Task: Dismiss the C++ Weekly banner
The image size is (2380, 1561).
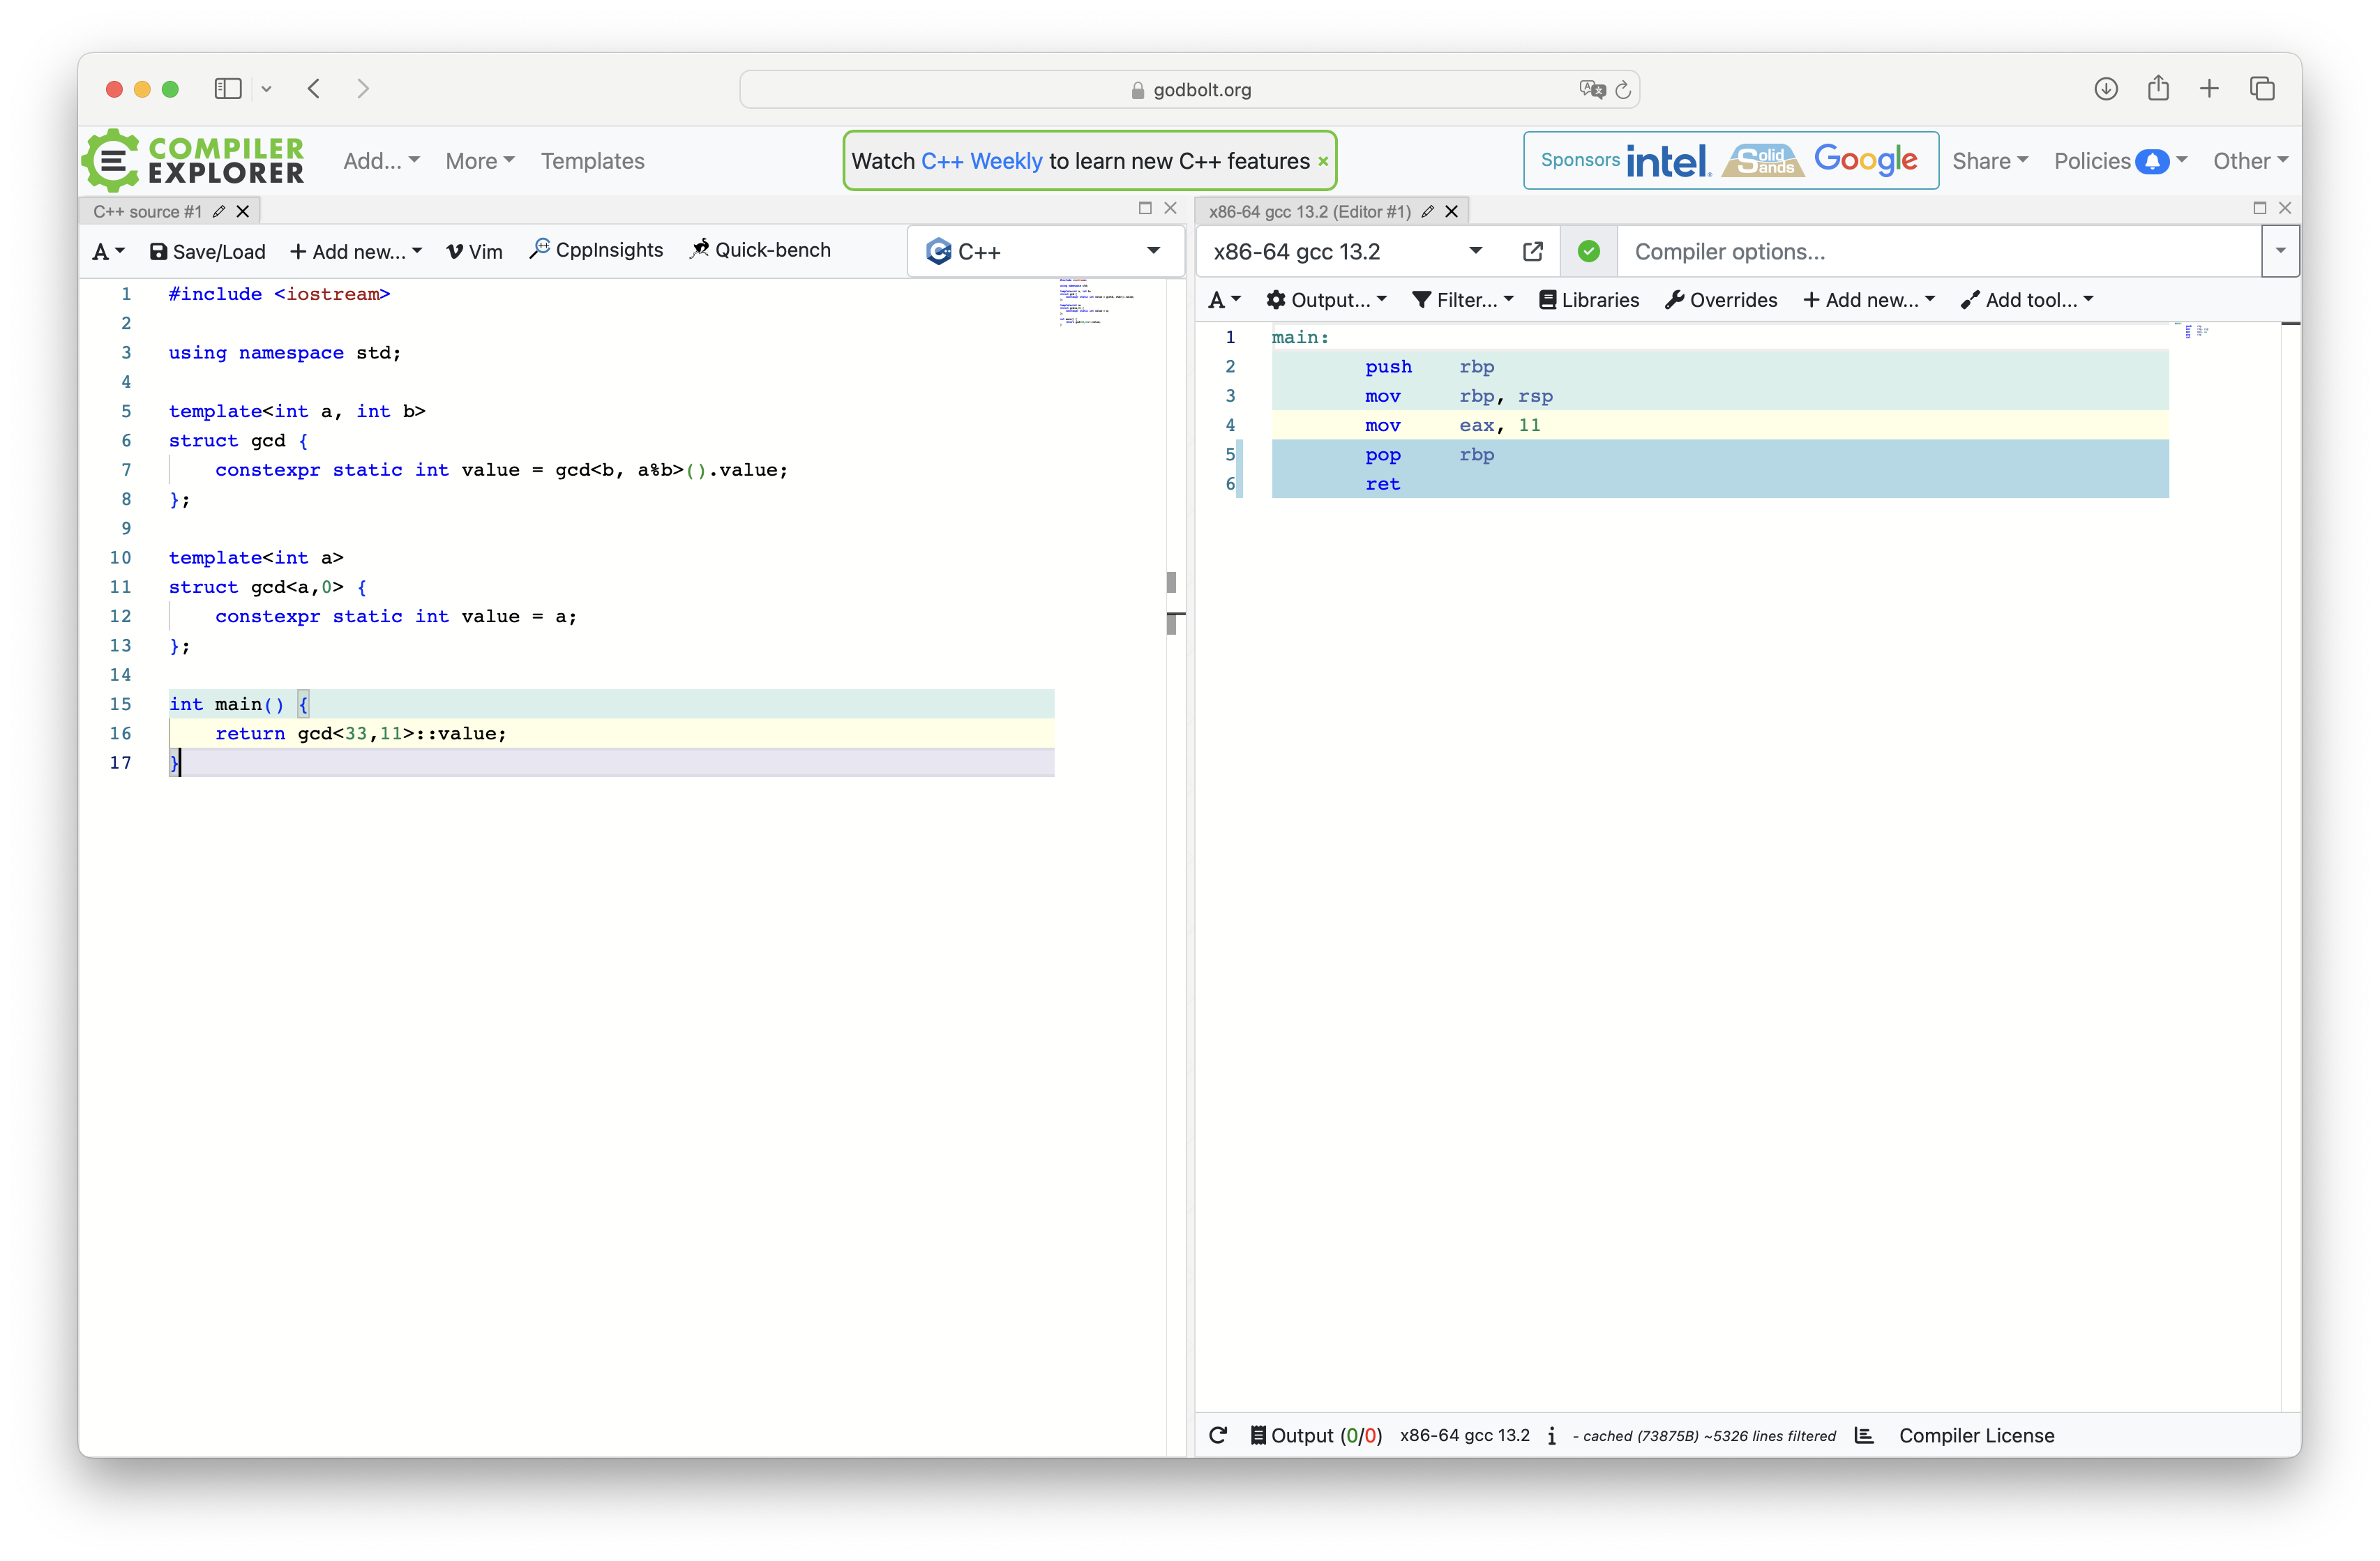Action: pyautogui.click(x=1323, y=161)
